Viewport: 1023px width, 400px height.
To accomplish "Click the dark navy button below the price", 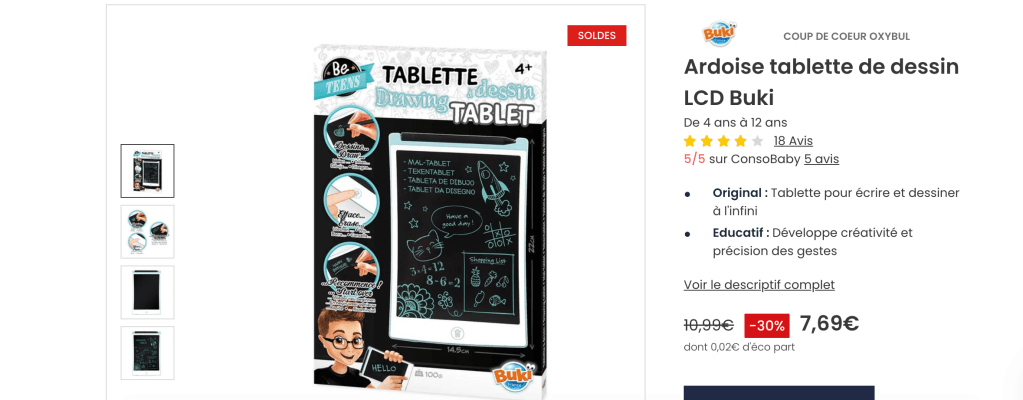I will (x=779, y=393).
